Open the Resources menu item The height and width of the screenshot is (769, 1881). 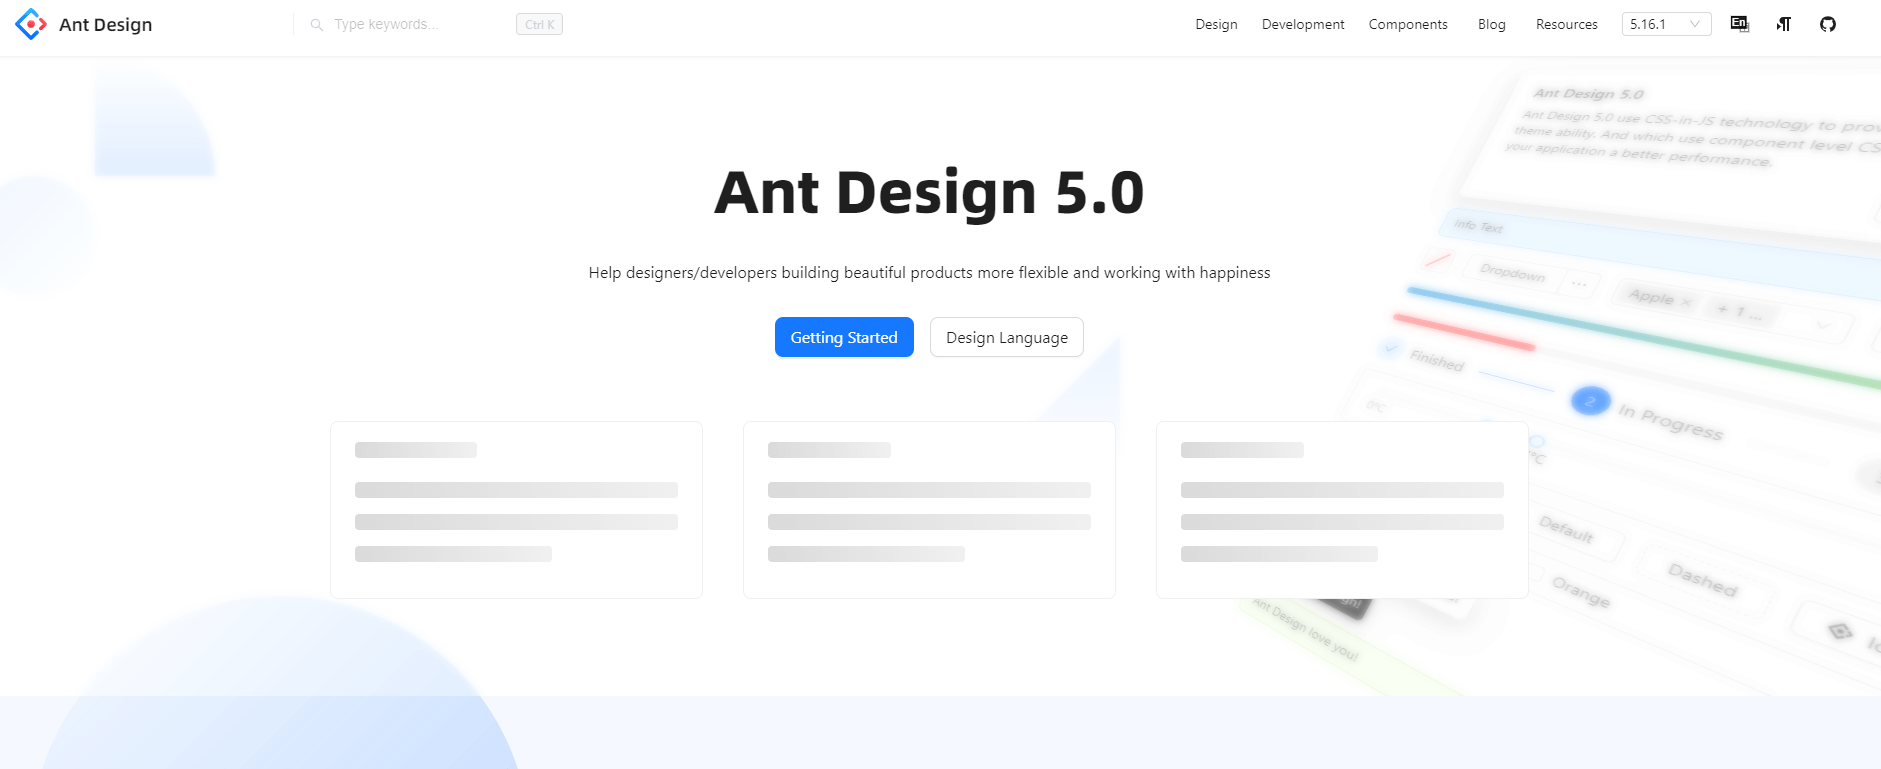pos(1567,24)
